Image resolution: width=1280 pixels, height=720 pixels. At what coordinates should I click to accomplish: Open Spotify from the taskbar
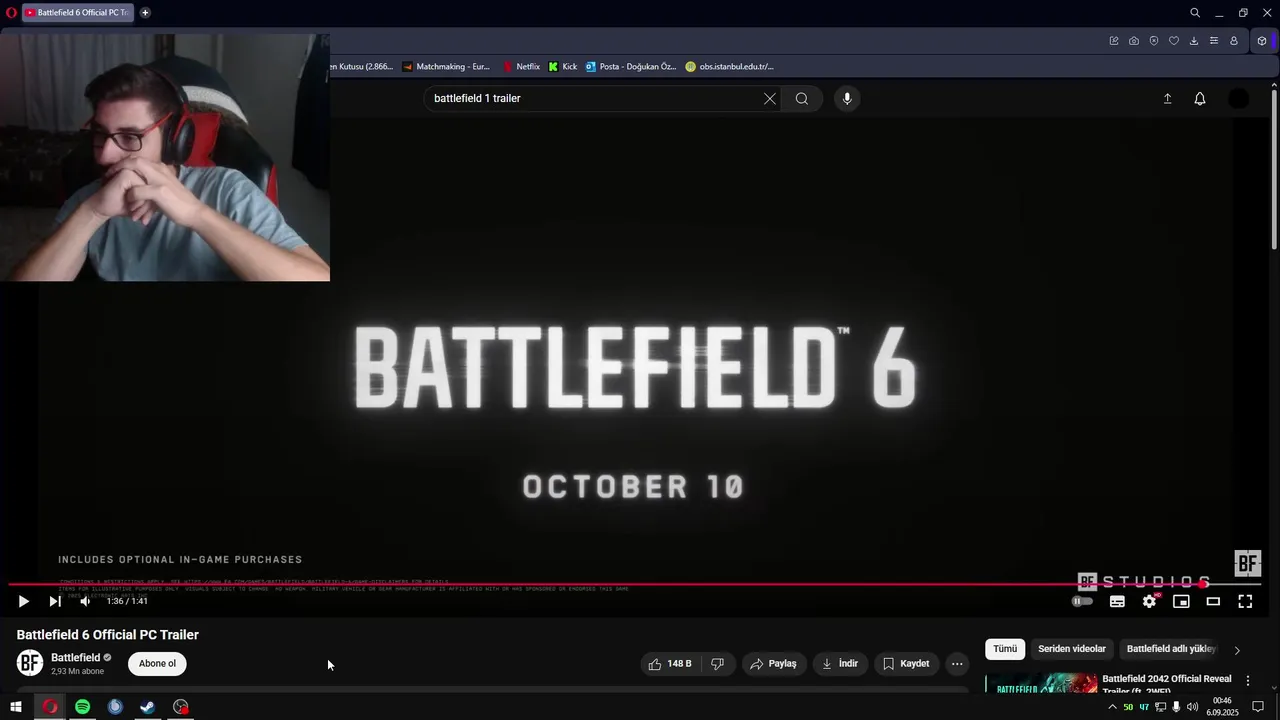pyautogui.click(x=82, y=707)
